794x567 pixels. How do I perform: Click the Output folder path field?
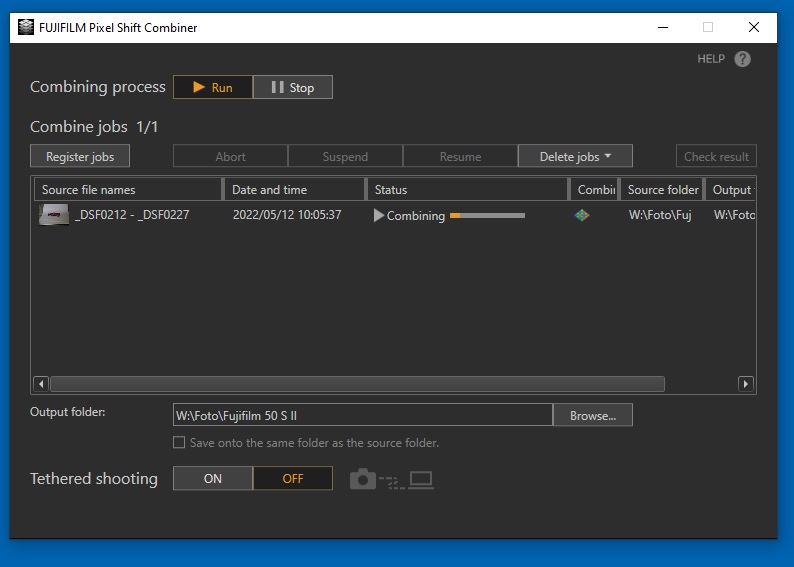[363, 415]
